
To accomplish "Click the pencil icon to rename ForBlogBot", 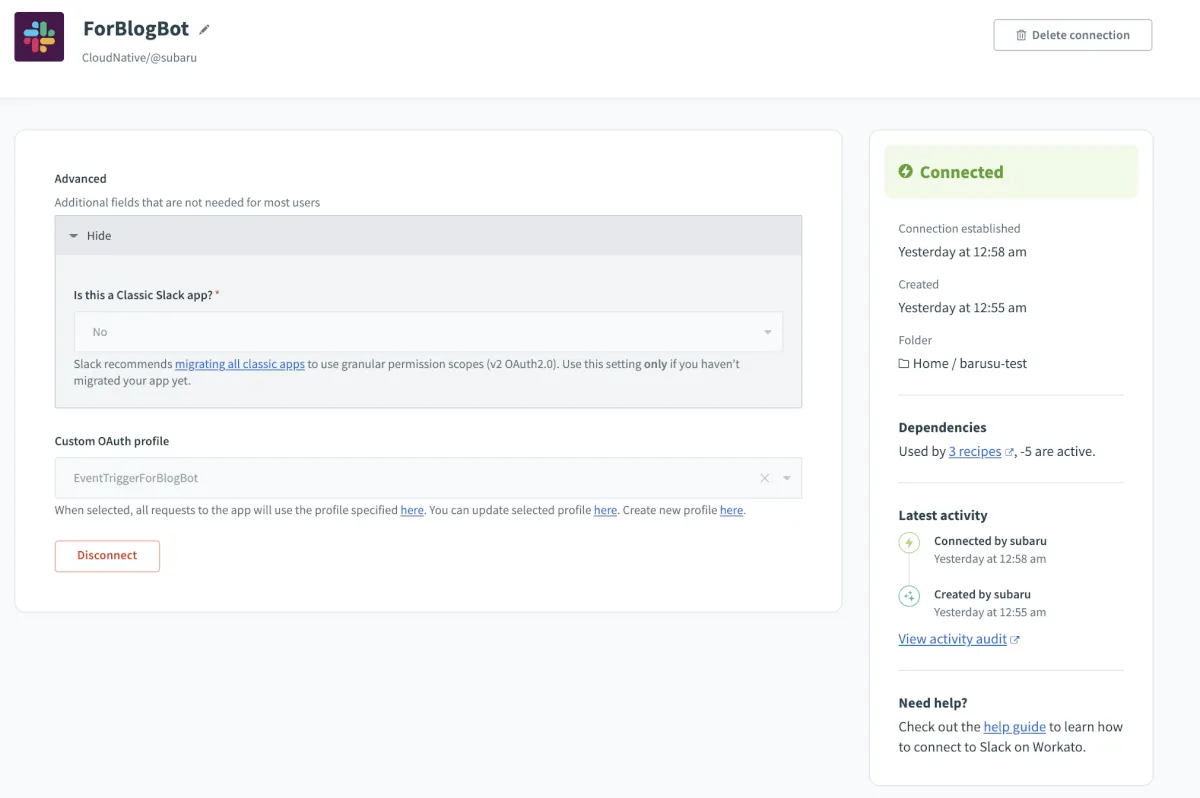I will pyautogui.click(x=205, y=30).
